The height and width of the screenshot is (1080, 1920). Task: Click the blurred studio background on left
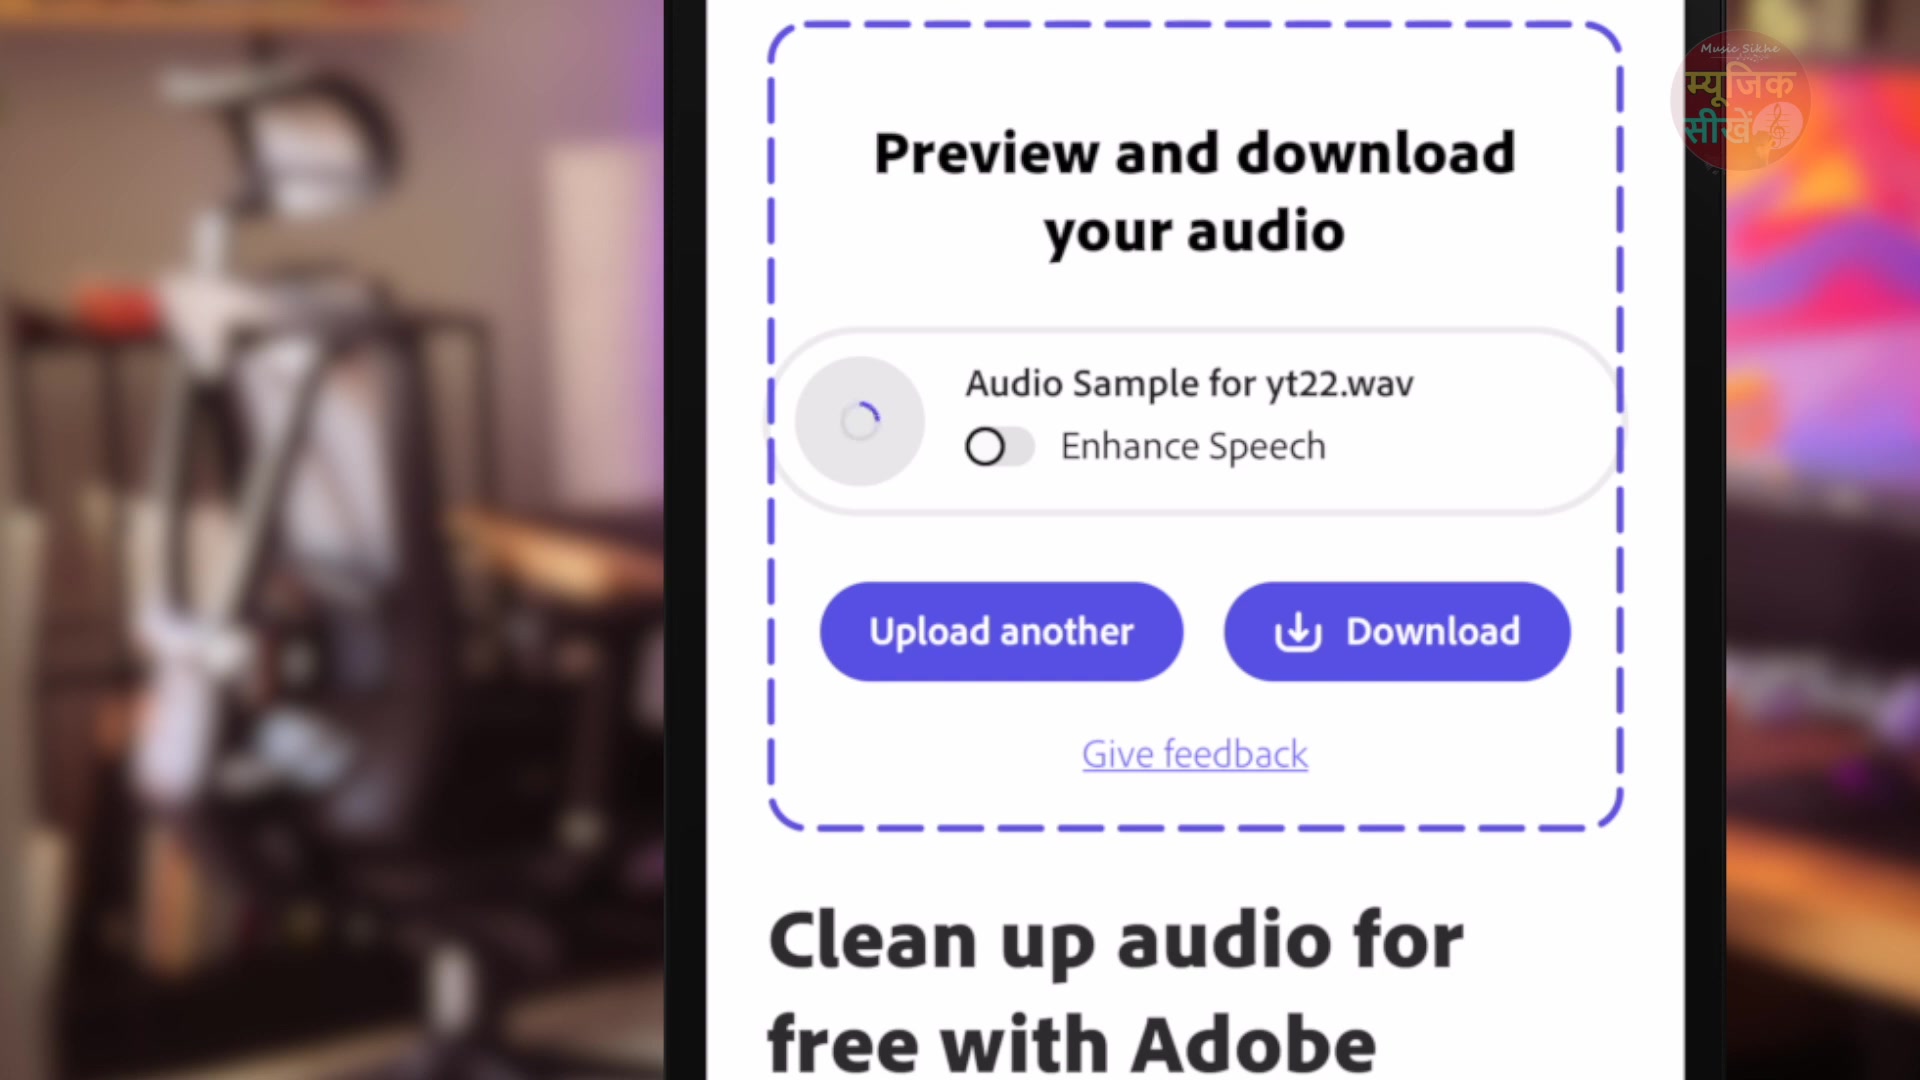[x=330, y=540]
